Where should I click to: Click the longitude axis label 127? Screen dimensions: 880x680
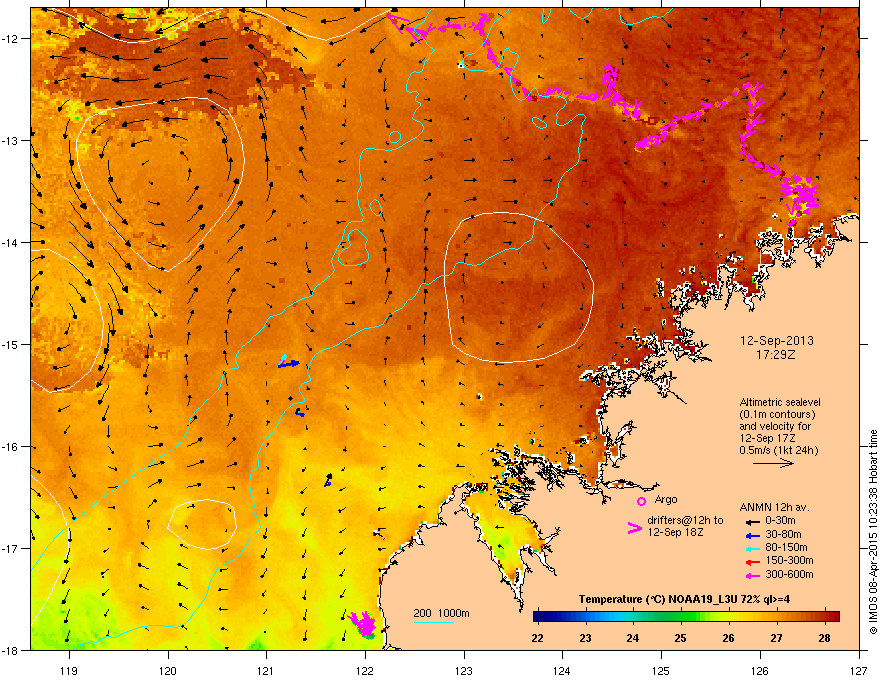pos(859,670)
